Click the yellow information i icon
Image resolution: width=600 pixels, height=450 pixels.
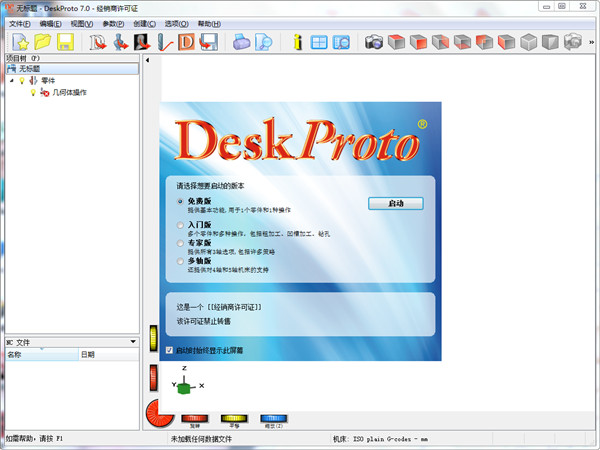click(x=297, y=42)
